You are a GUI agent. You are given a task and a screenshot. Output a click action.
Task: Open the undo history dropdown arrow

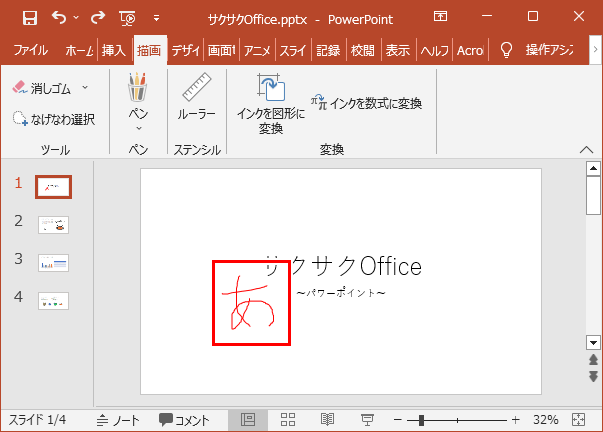[x=76, y=17]
